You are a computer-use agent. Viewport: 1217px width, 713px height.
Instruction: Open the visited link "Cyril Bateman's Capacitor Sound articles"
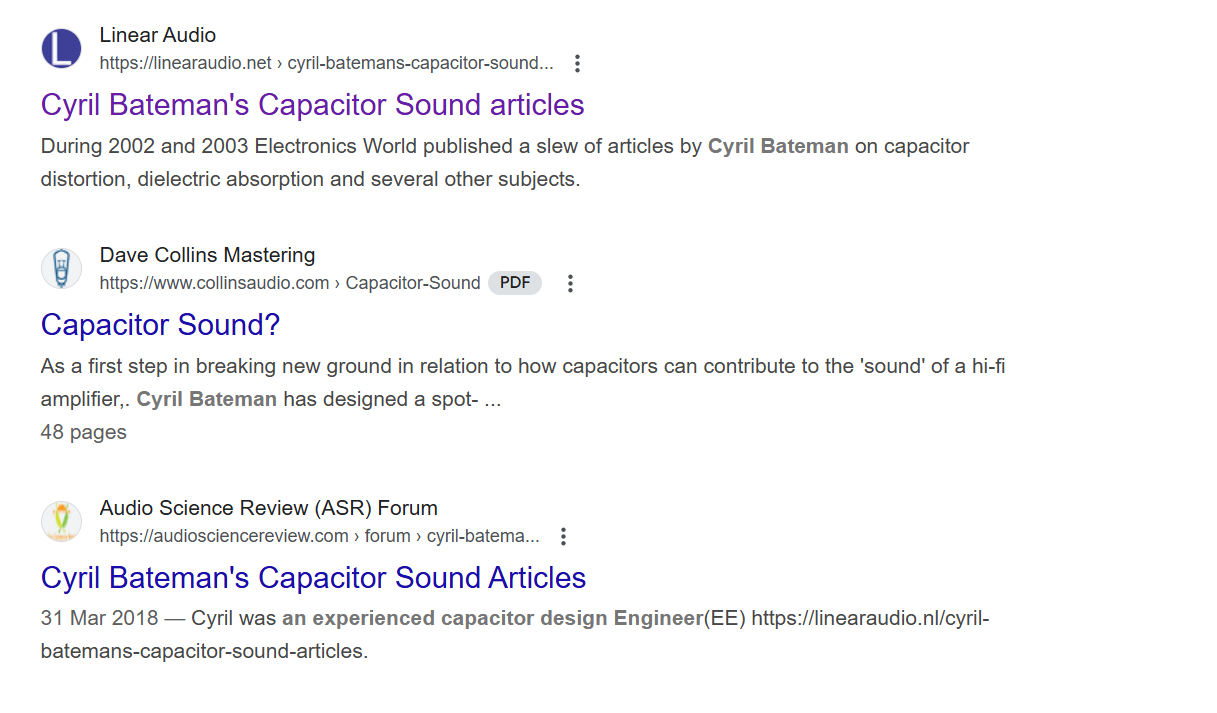(x=312, y=105)
